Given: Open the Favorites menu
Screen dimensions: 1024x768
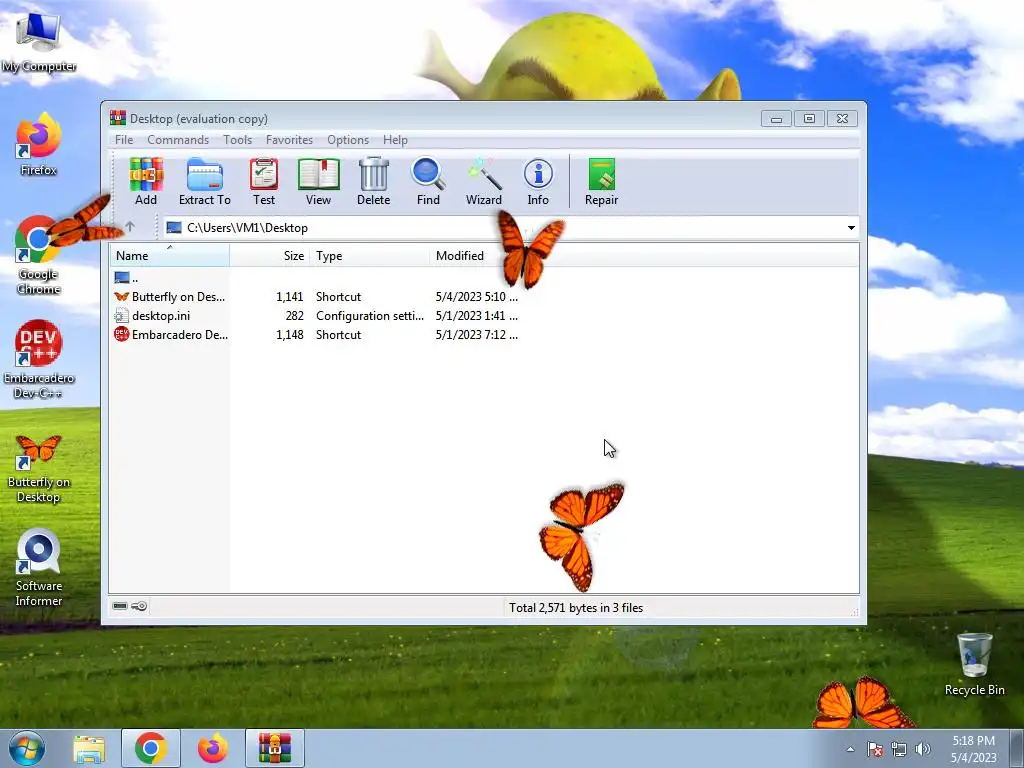Looking at the screenshot, I should [289, 140].
